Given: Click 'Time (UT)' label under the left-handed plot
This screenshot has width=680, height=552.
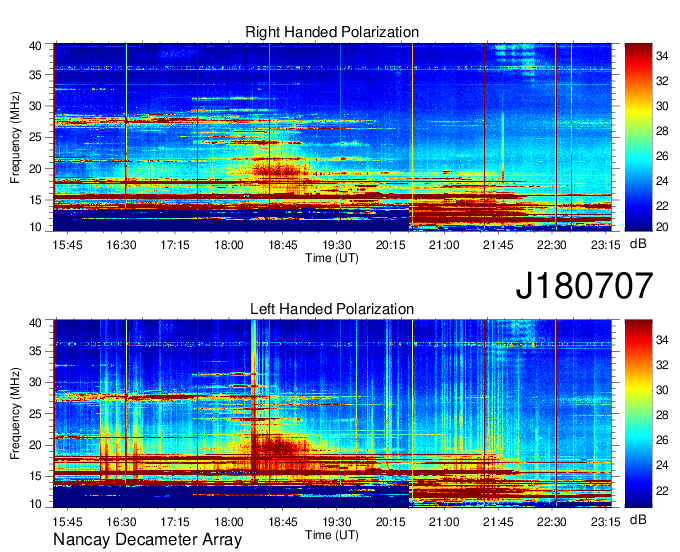Looking at the screenshot, I should pyautogui.click(x=332, y=535).
